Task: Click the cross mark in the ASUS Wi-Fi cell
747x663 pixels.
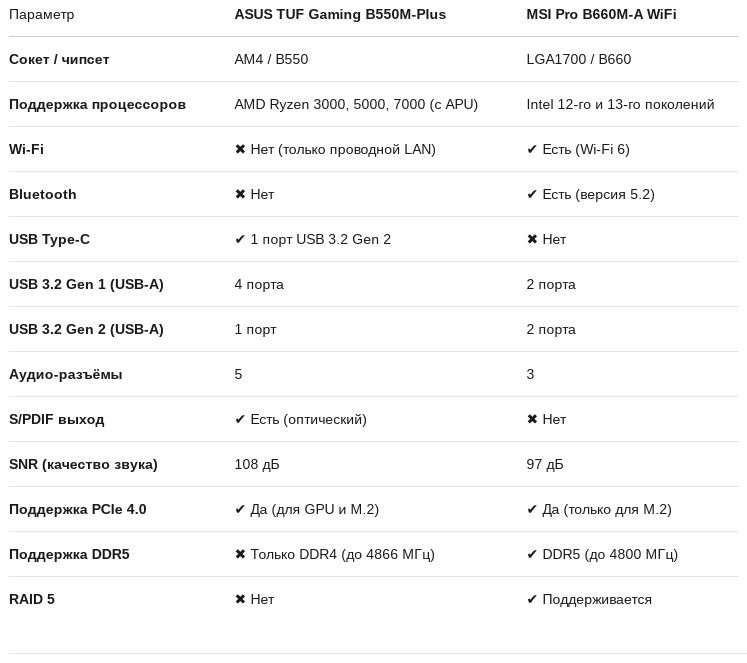Action: tap(240, 149)
